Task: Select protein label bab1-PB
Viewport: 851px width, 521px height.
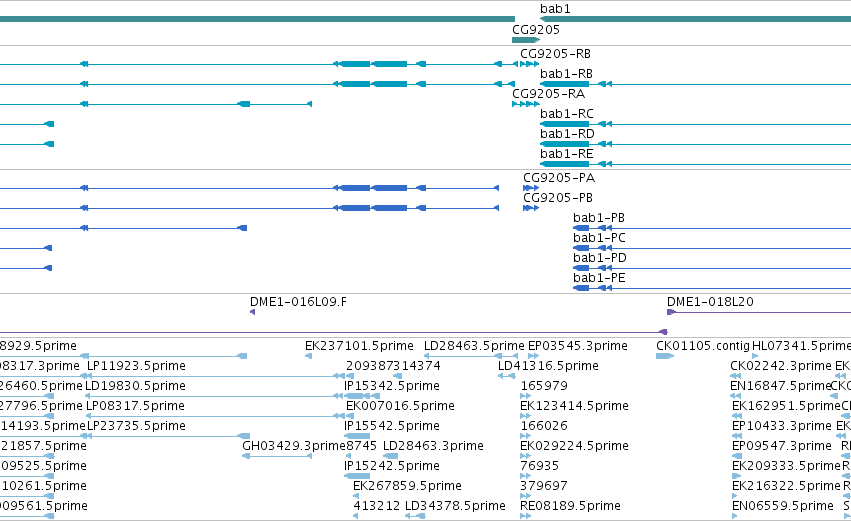Action: (x=599, y=218)
